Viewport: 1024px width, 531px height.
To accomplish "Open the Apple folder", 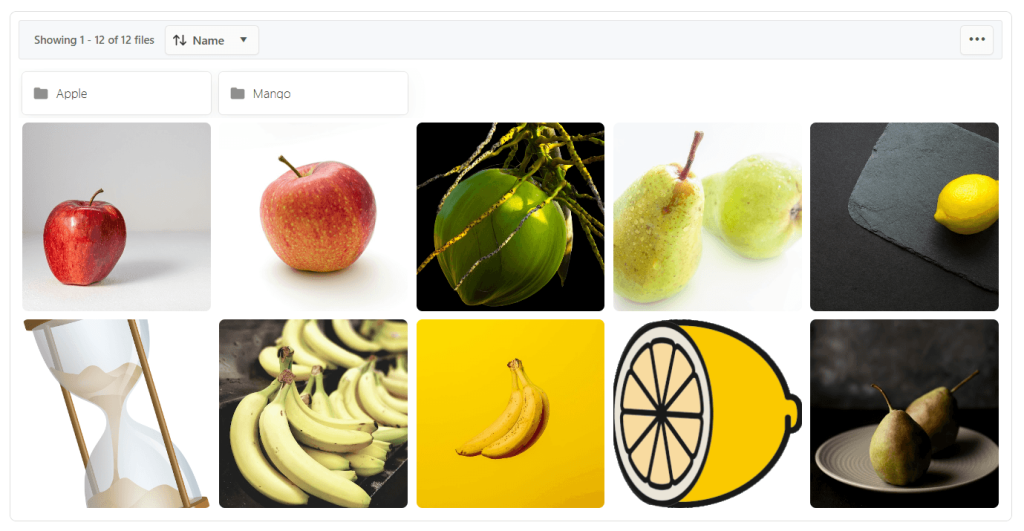I will pos(117,93).
